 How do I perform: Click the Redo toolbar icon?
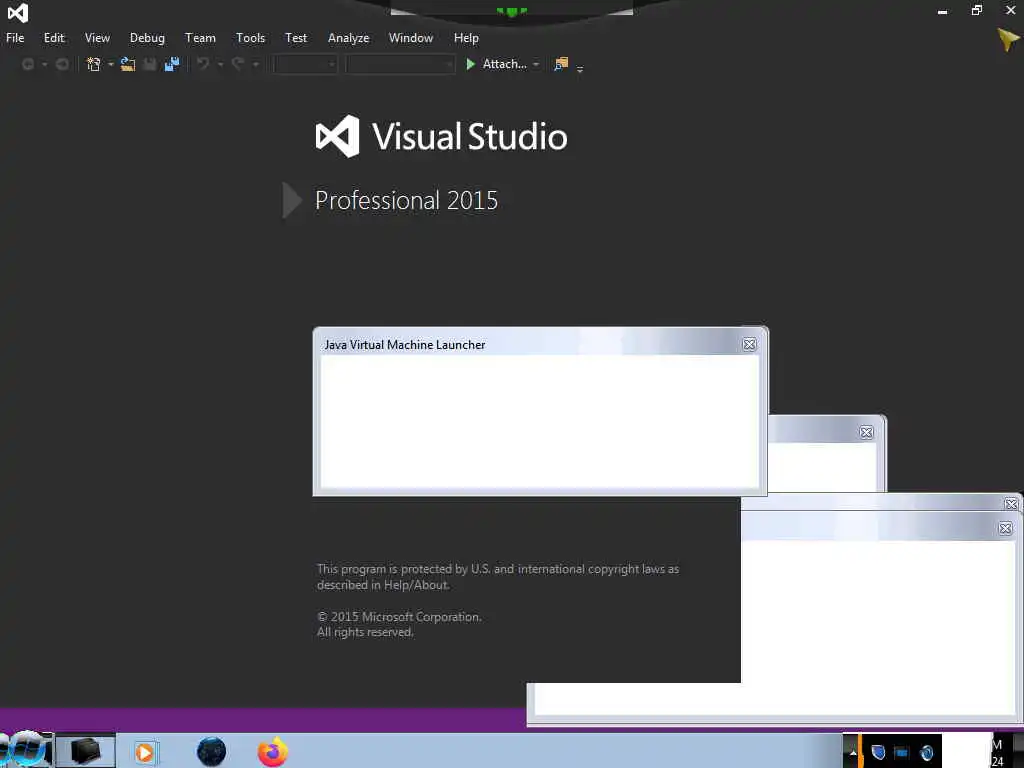point(238,64)
